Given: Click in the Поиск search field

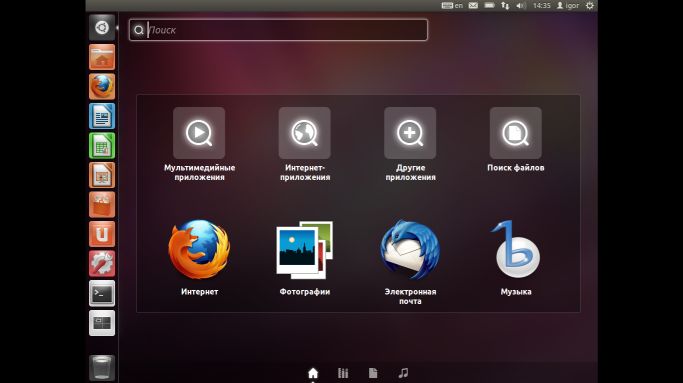Looking at the screenshot, I should pyautogui.click(x=278, y=30).
